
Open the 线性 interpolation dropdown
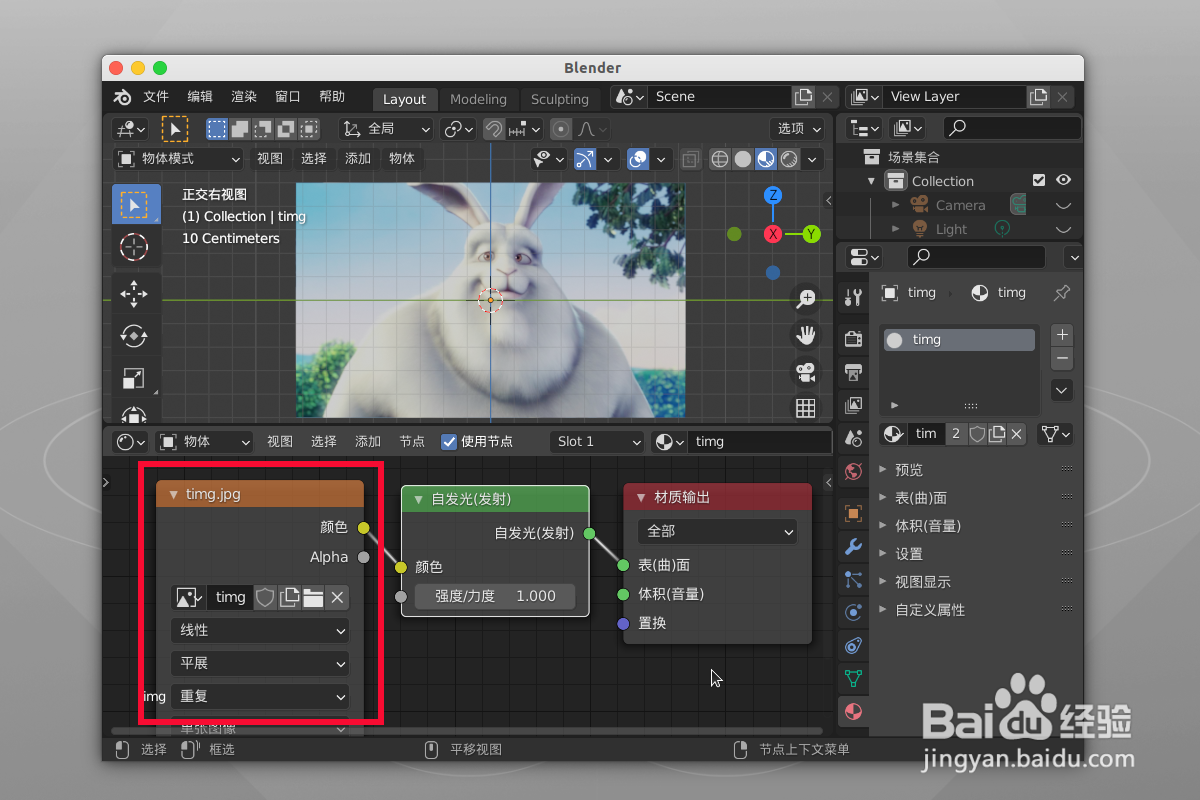(260, 630)
